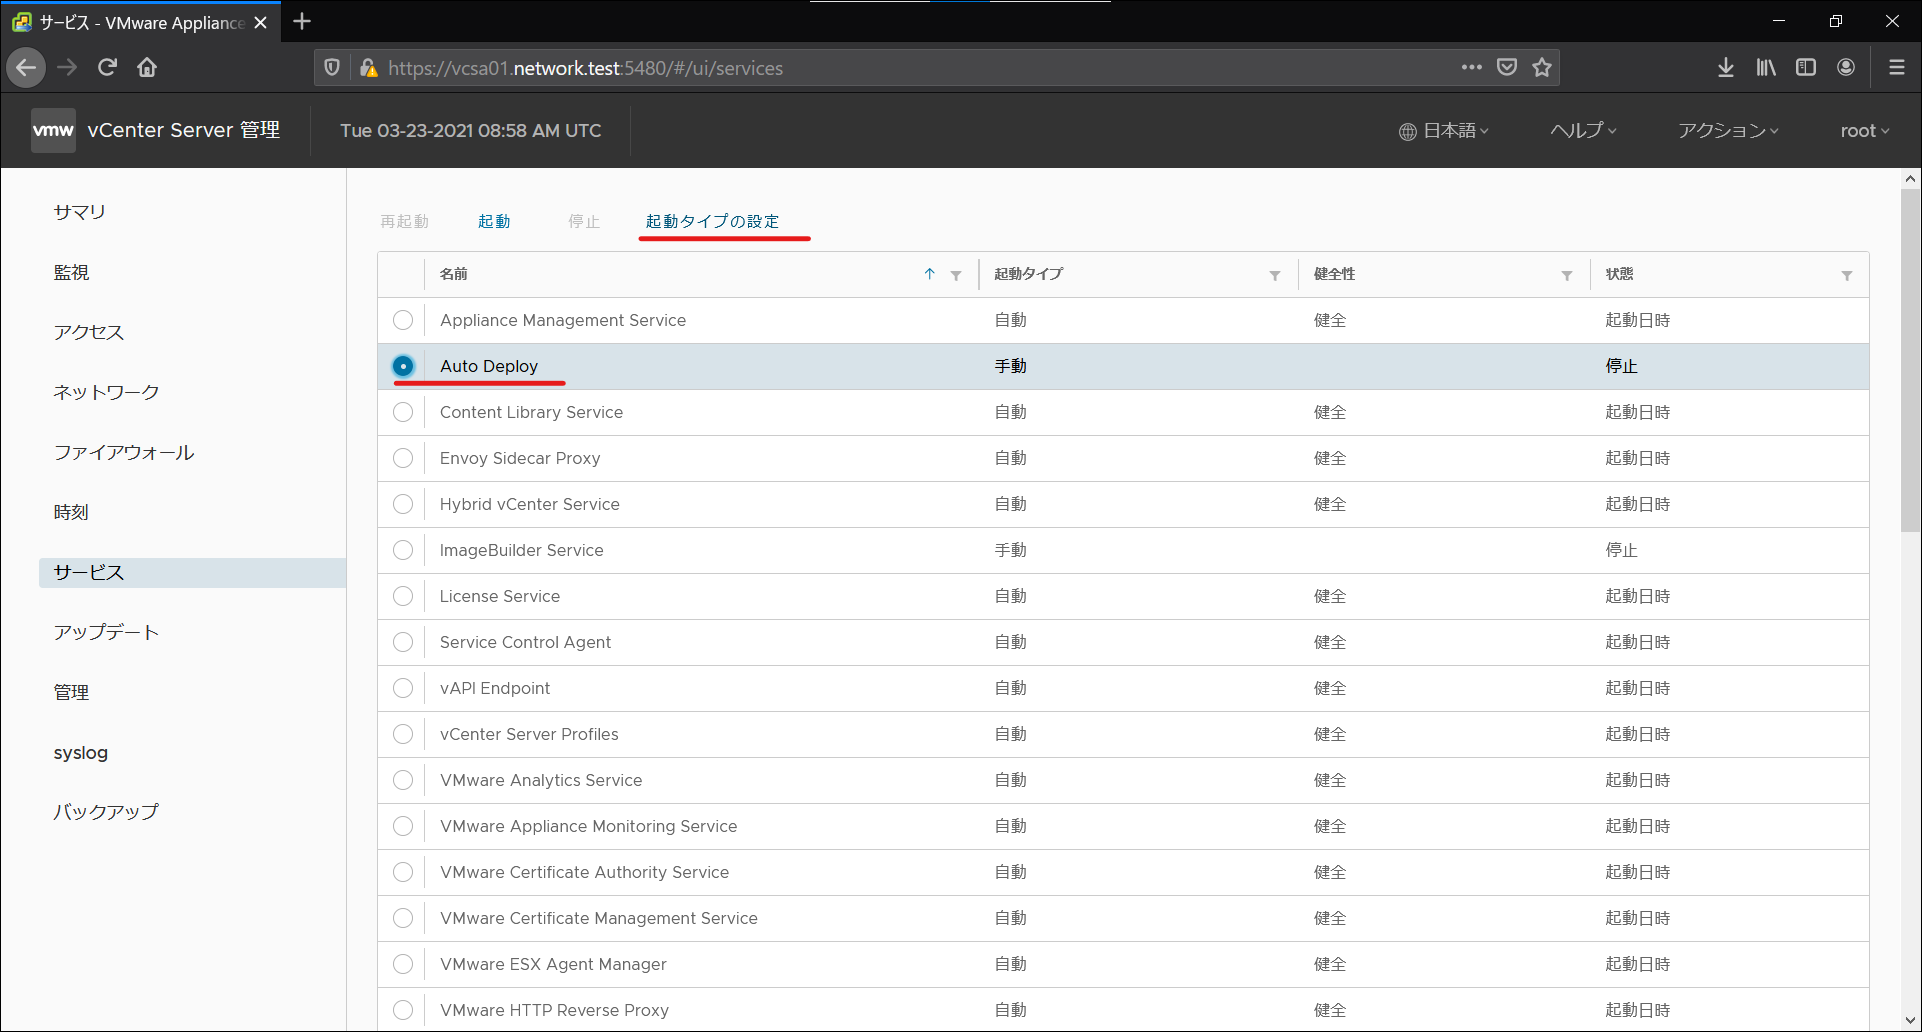The image size is (1922, 1032).
Task: Open the browser hamburger menu
Action: click(1896, 67)
